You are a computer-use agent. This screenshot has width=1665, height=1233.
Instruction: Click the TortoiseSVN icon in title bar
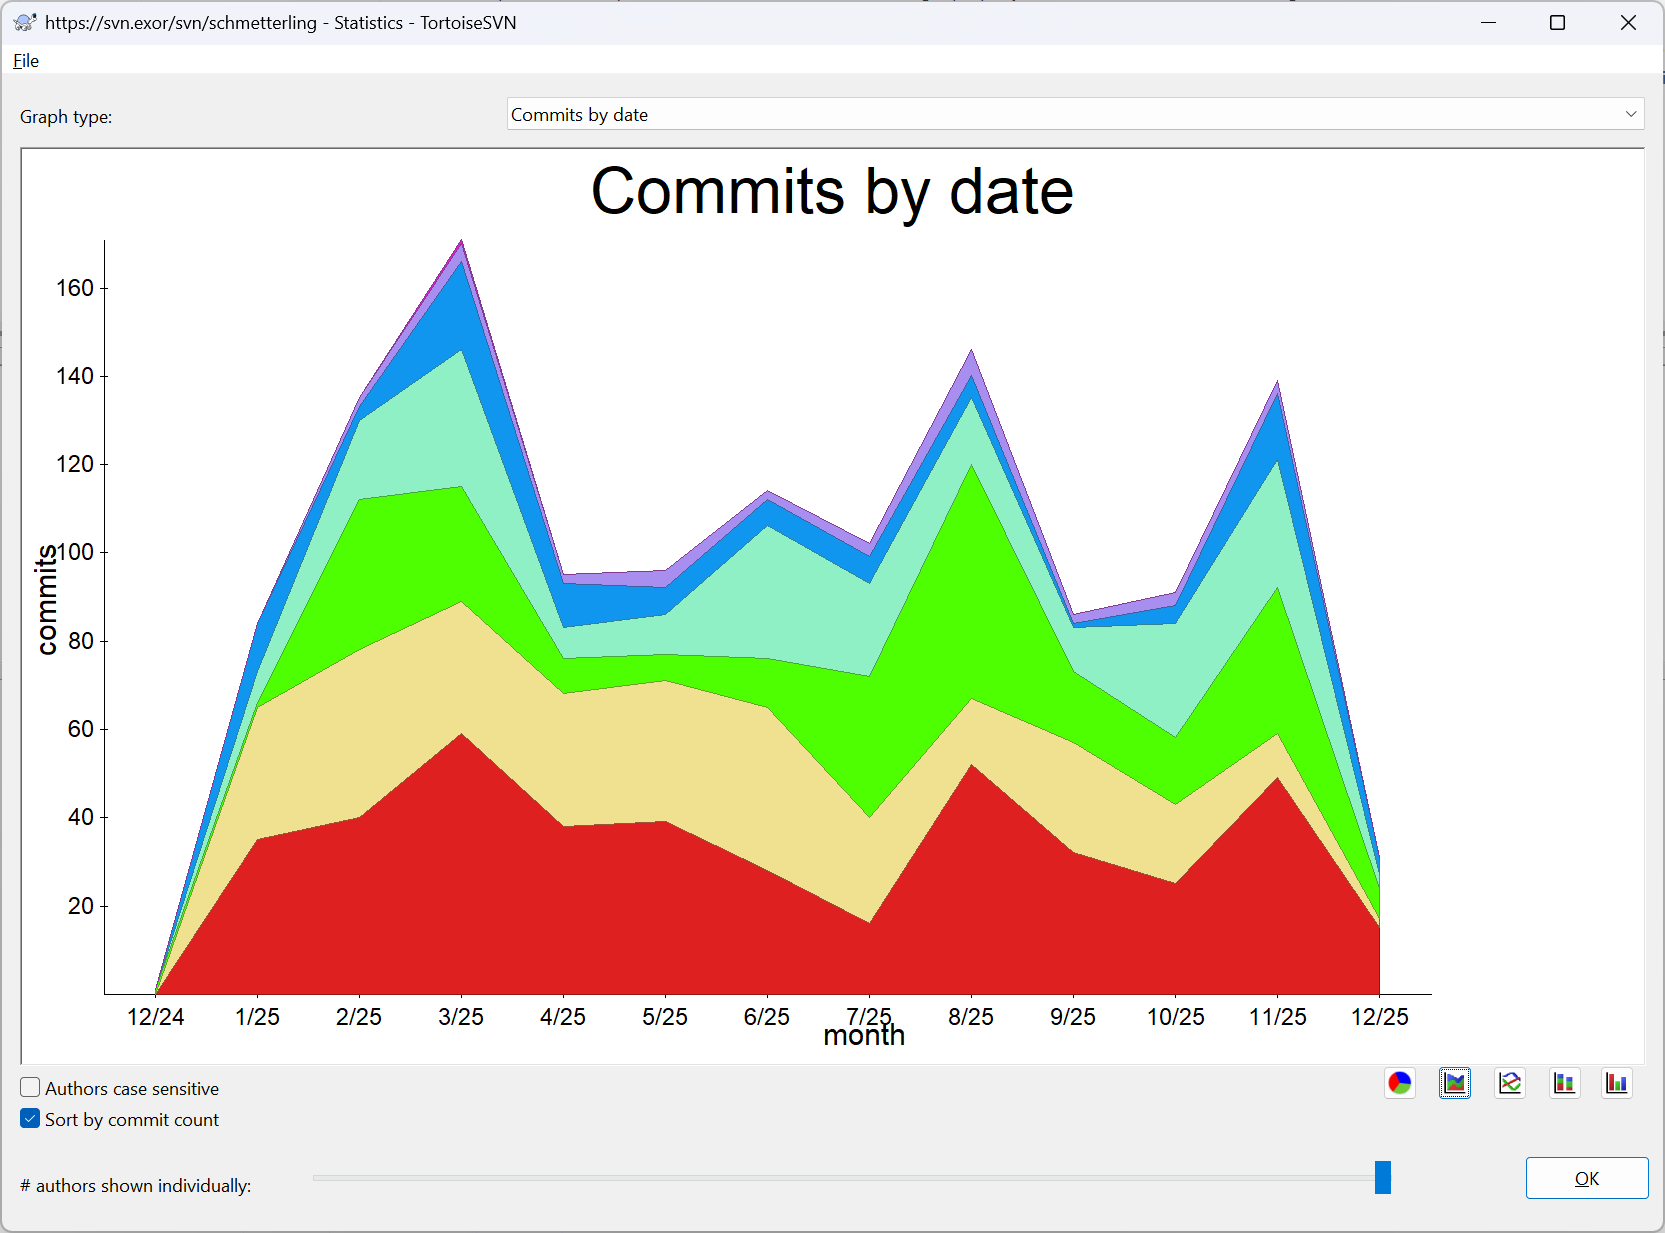[24, 22]
